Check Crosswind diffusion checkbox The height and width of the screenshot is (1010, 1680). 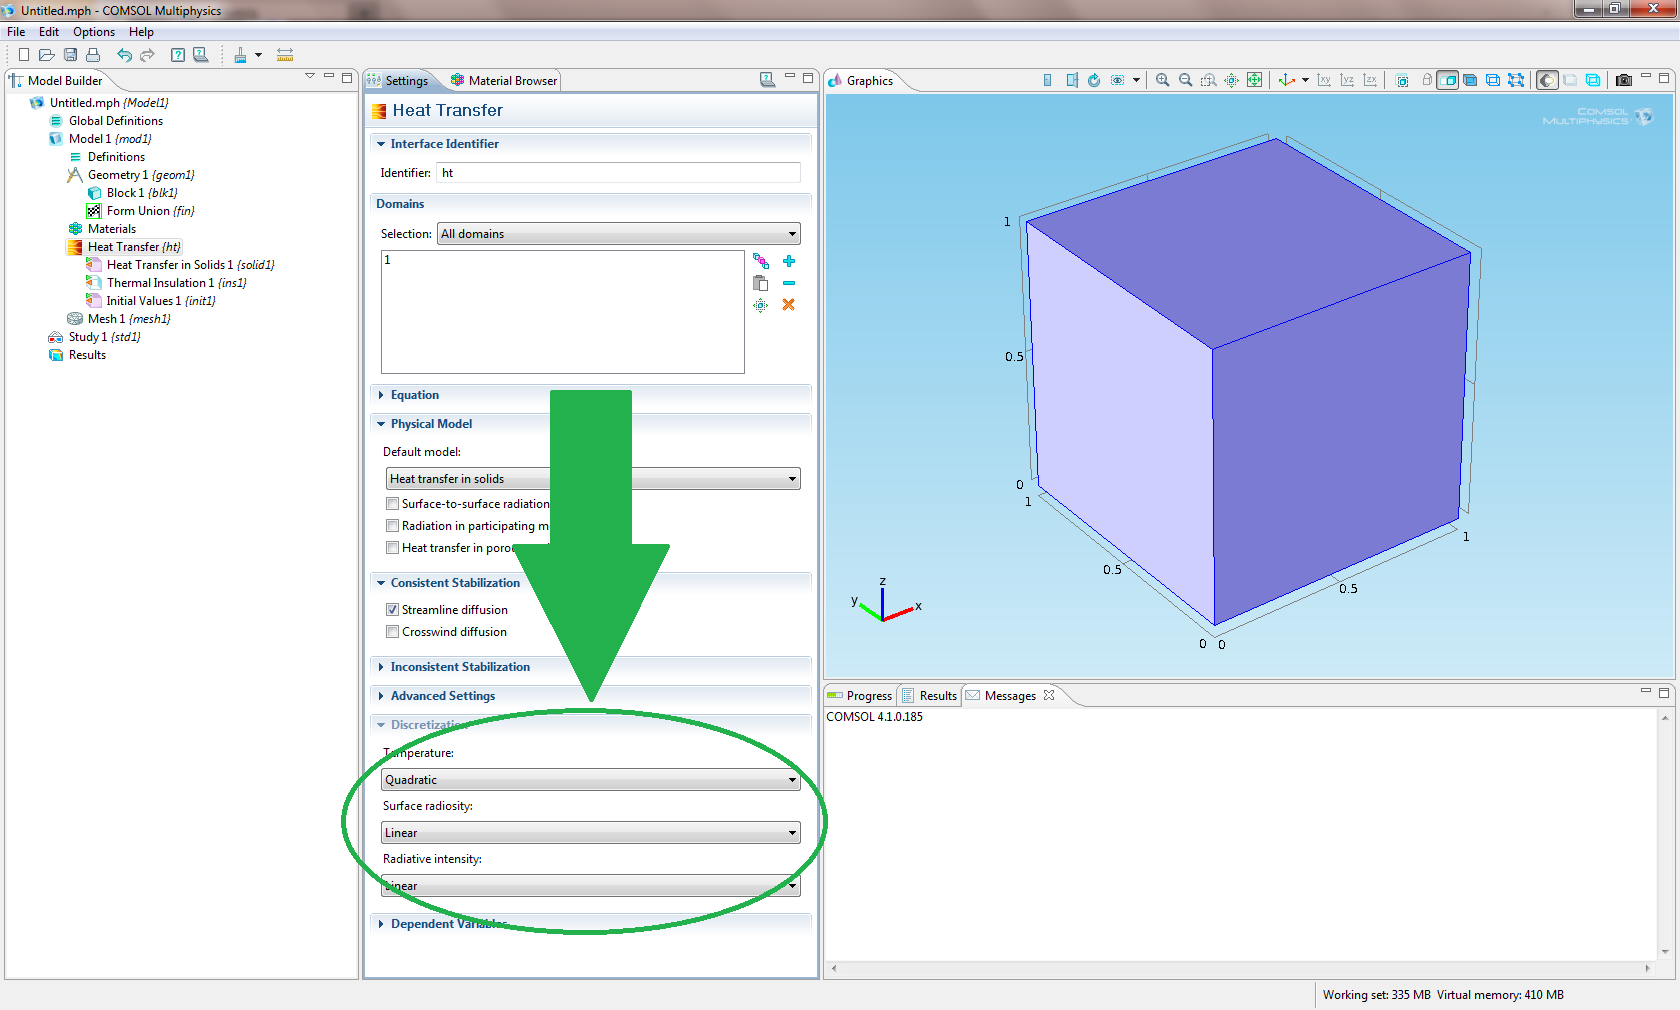(x=392, y=632)
